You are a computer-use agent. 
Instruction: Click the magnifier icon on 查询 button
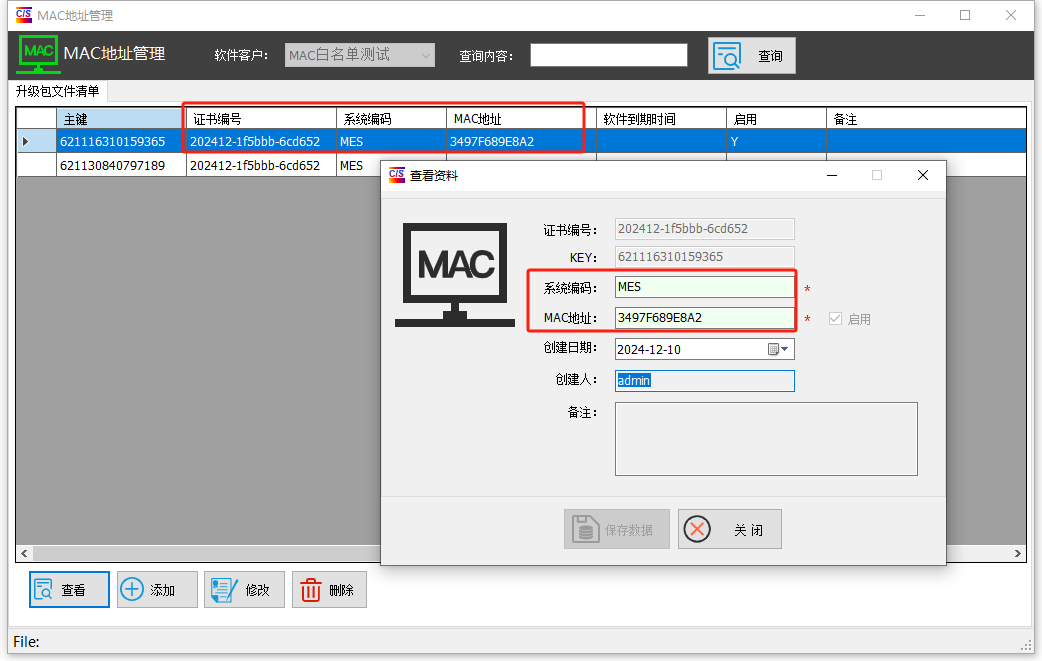(x=727, y=56)
